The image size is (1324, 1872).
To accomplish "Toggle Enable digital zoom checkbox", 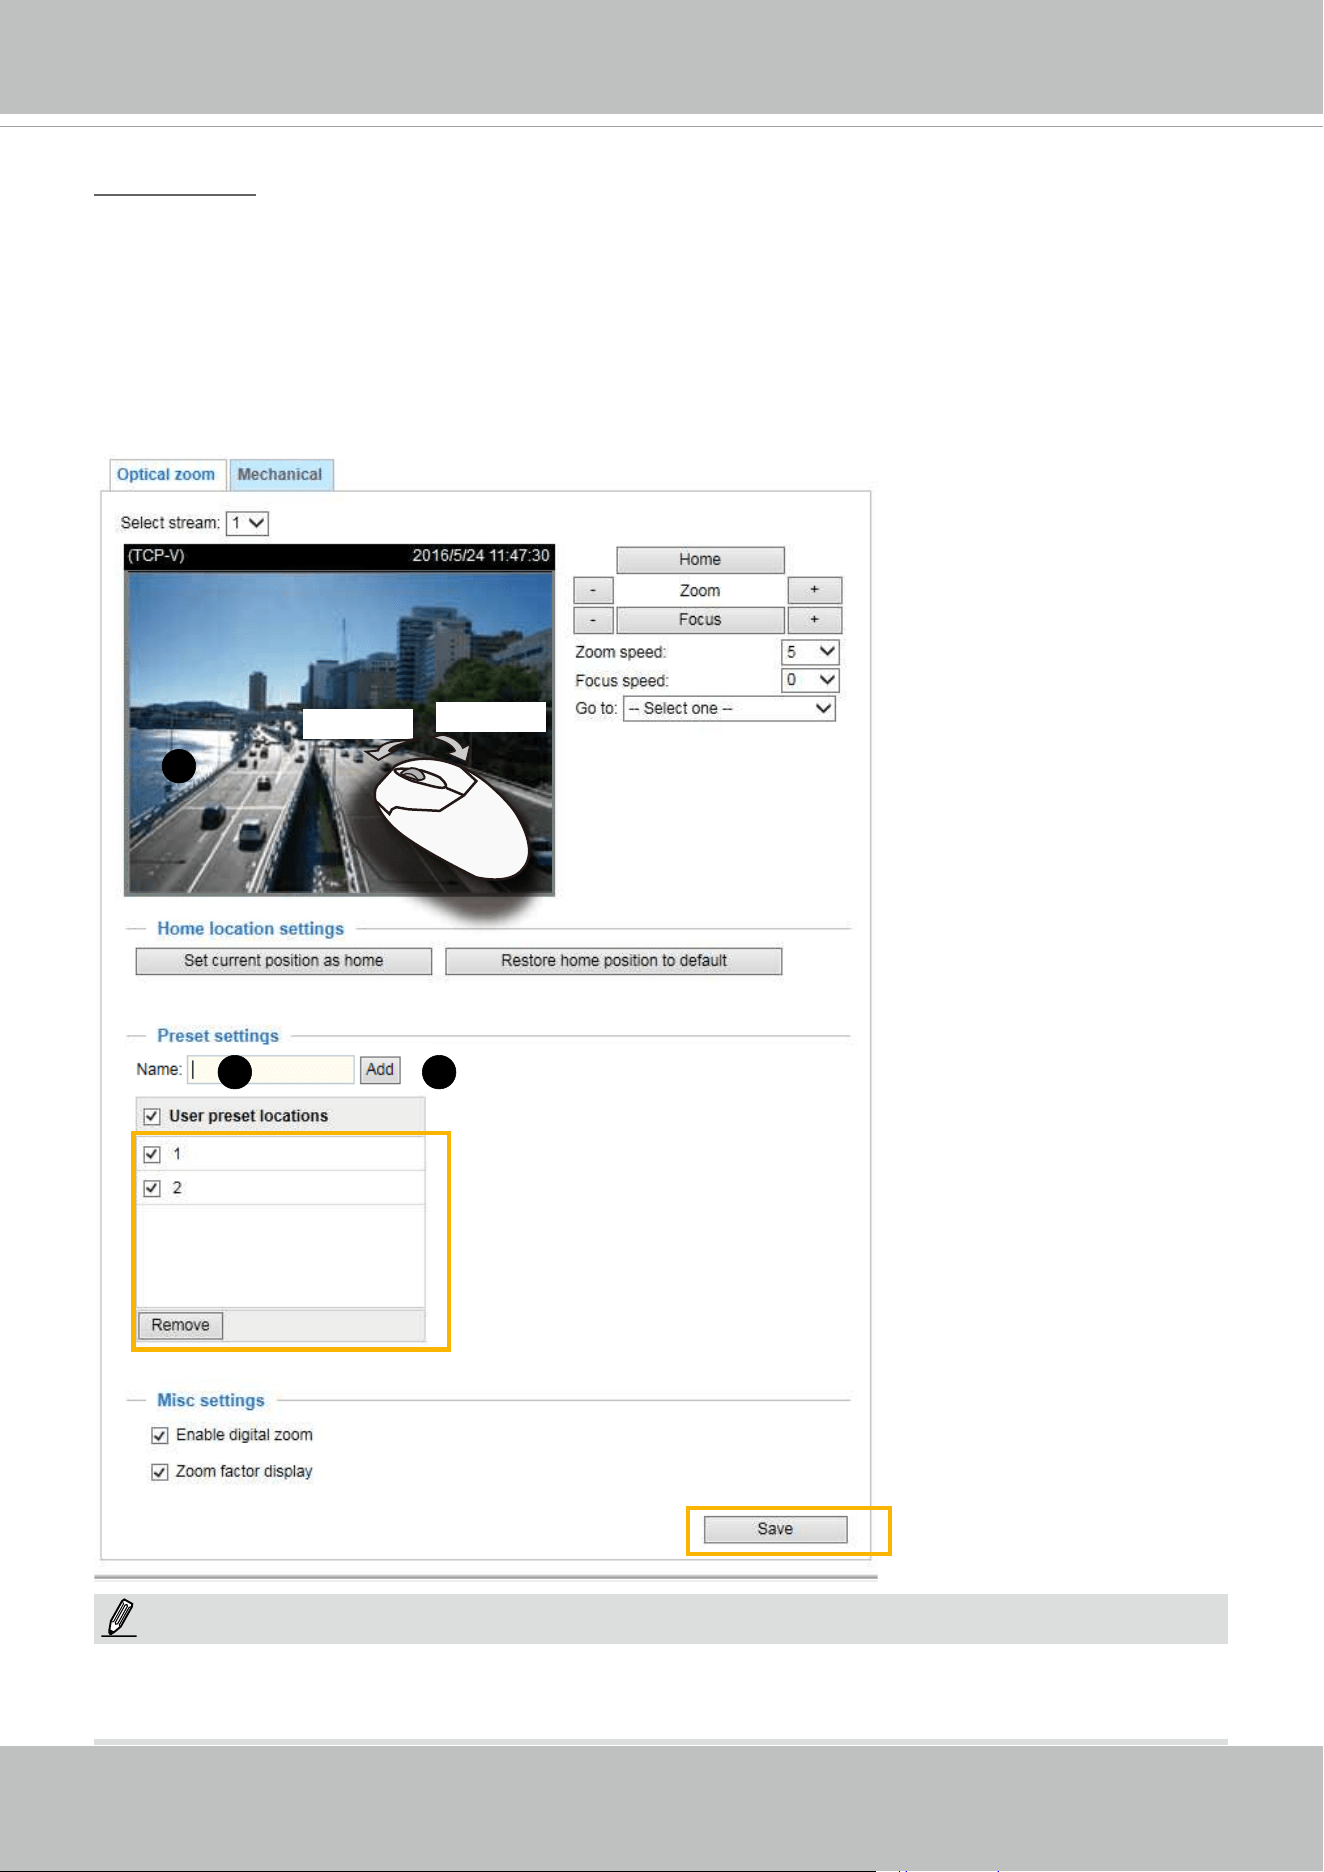I will (x=159, y=1436).
